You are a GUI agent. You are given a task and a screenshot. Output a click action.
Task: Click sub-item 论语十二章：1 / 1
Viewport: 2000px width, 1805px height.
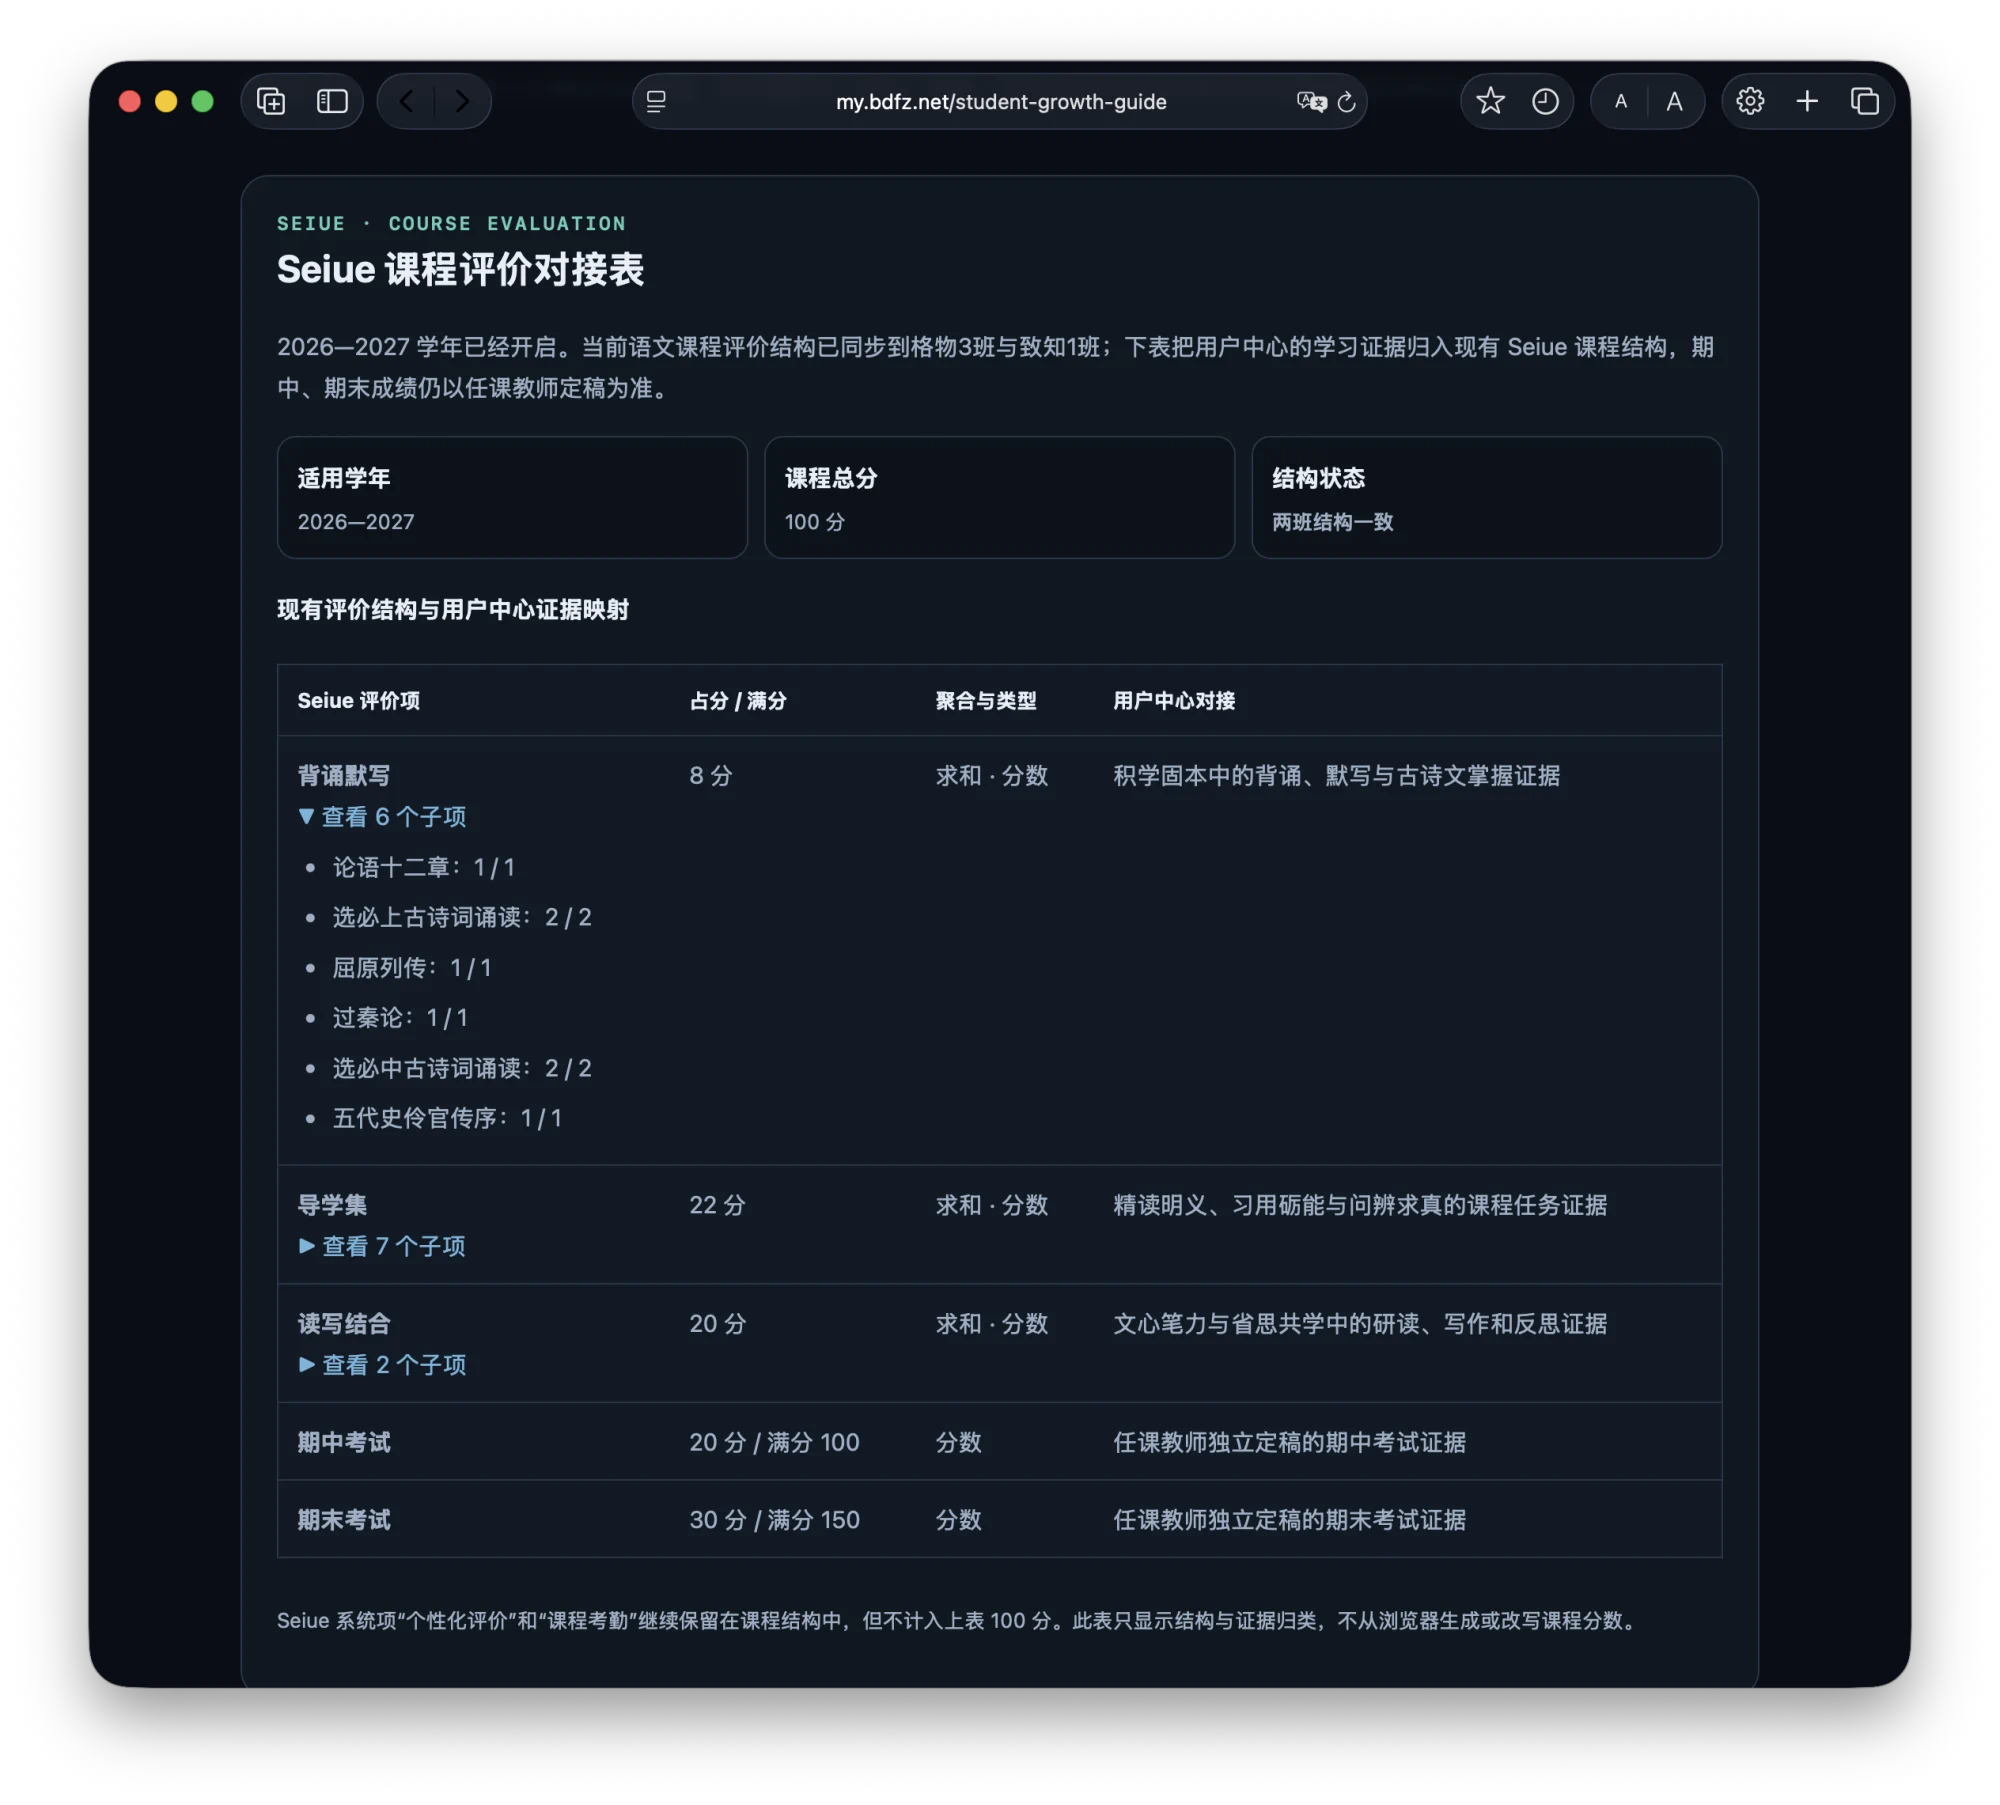coord(423,866)
